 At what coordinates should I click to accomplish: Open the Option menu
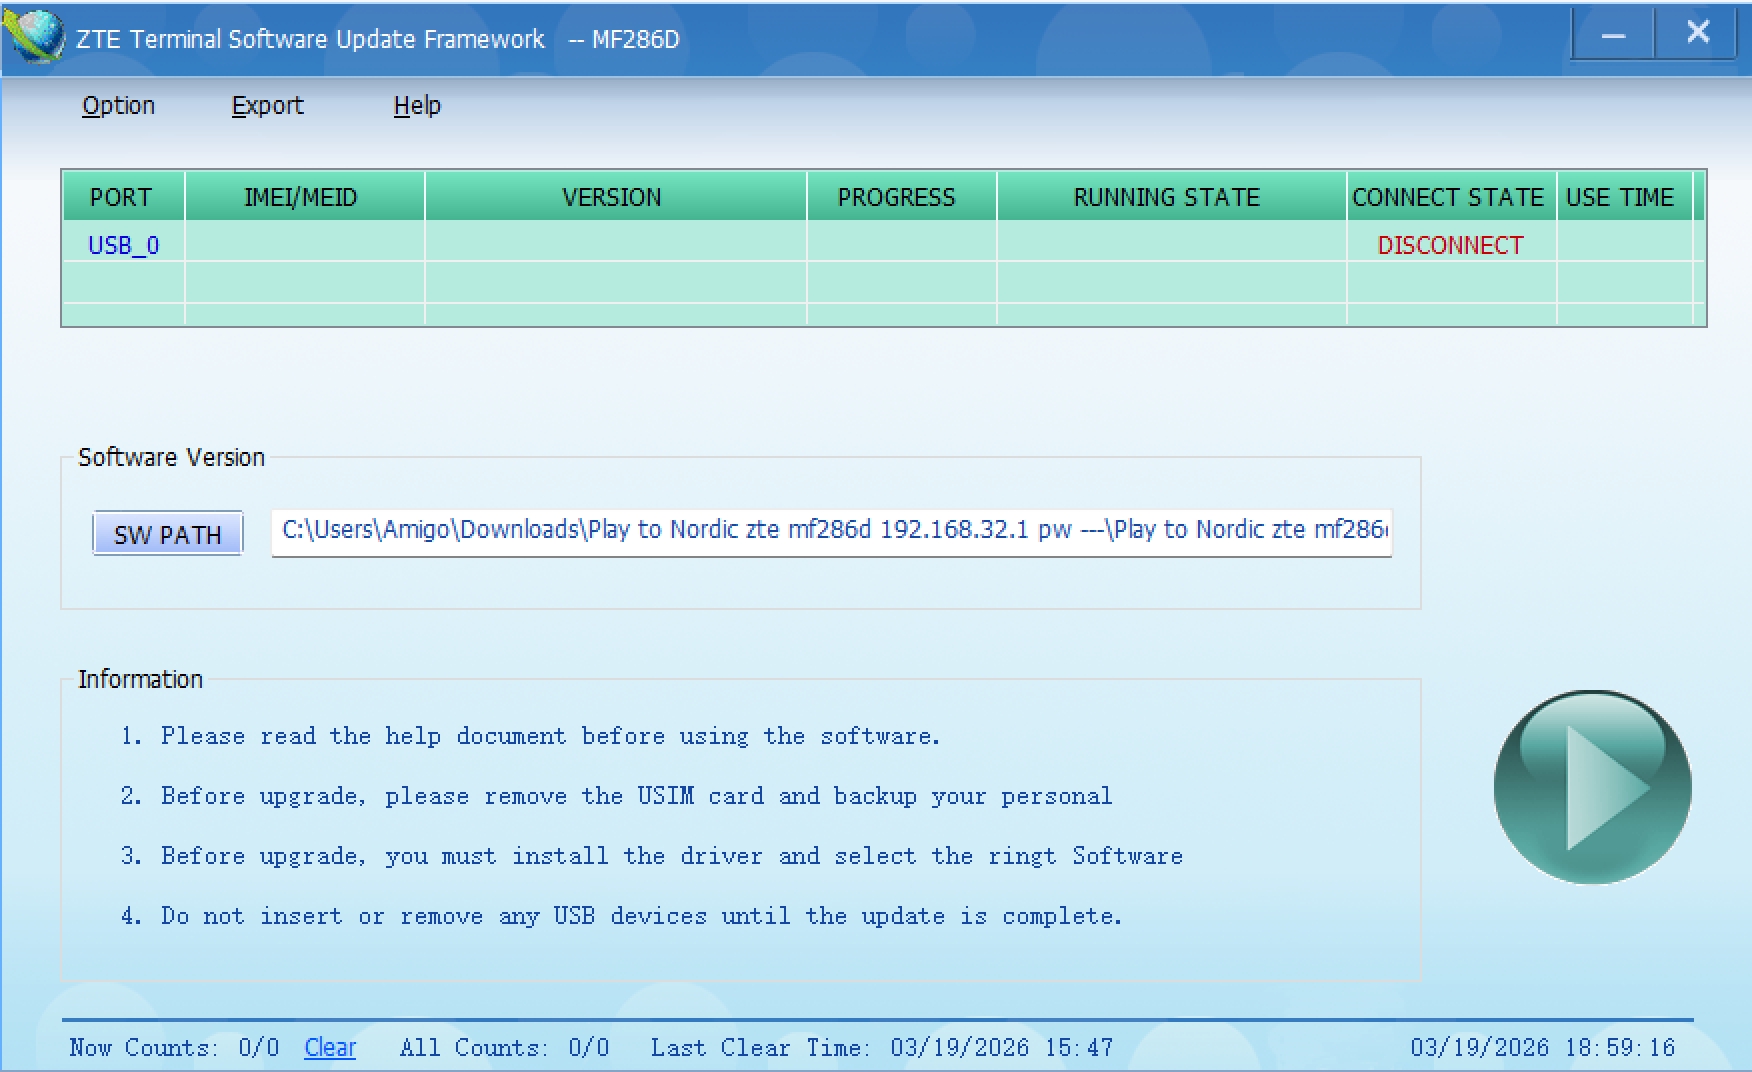point(118,105)
